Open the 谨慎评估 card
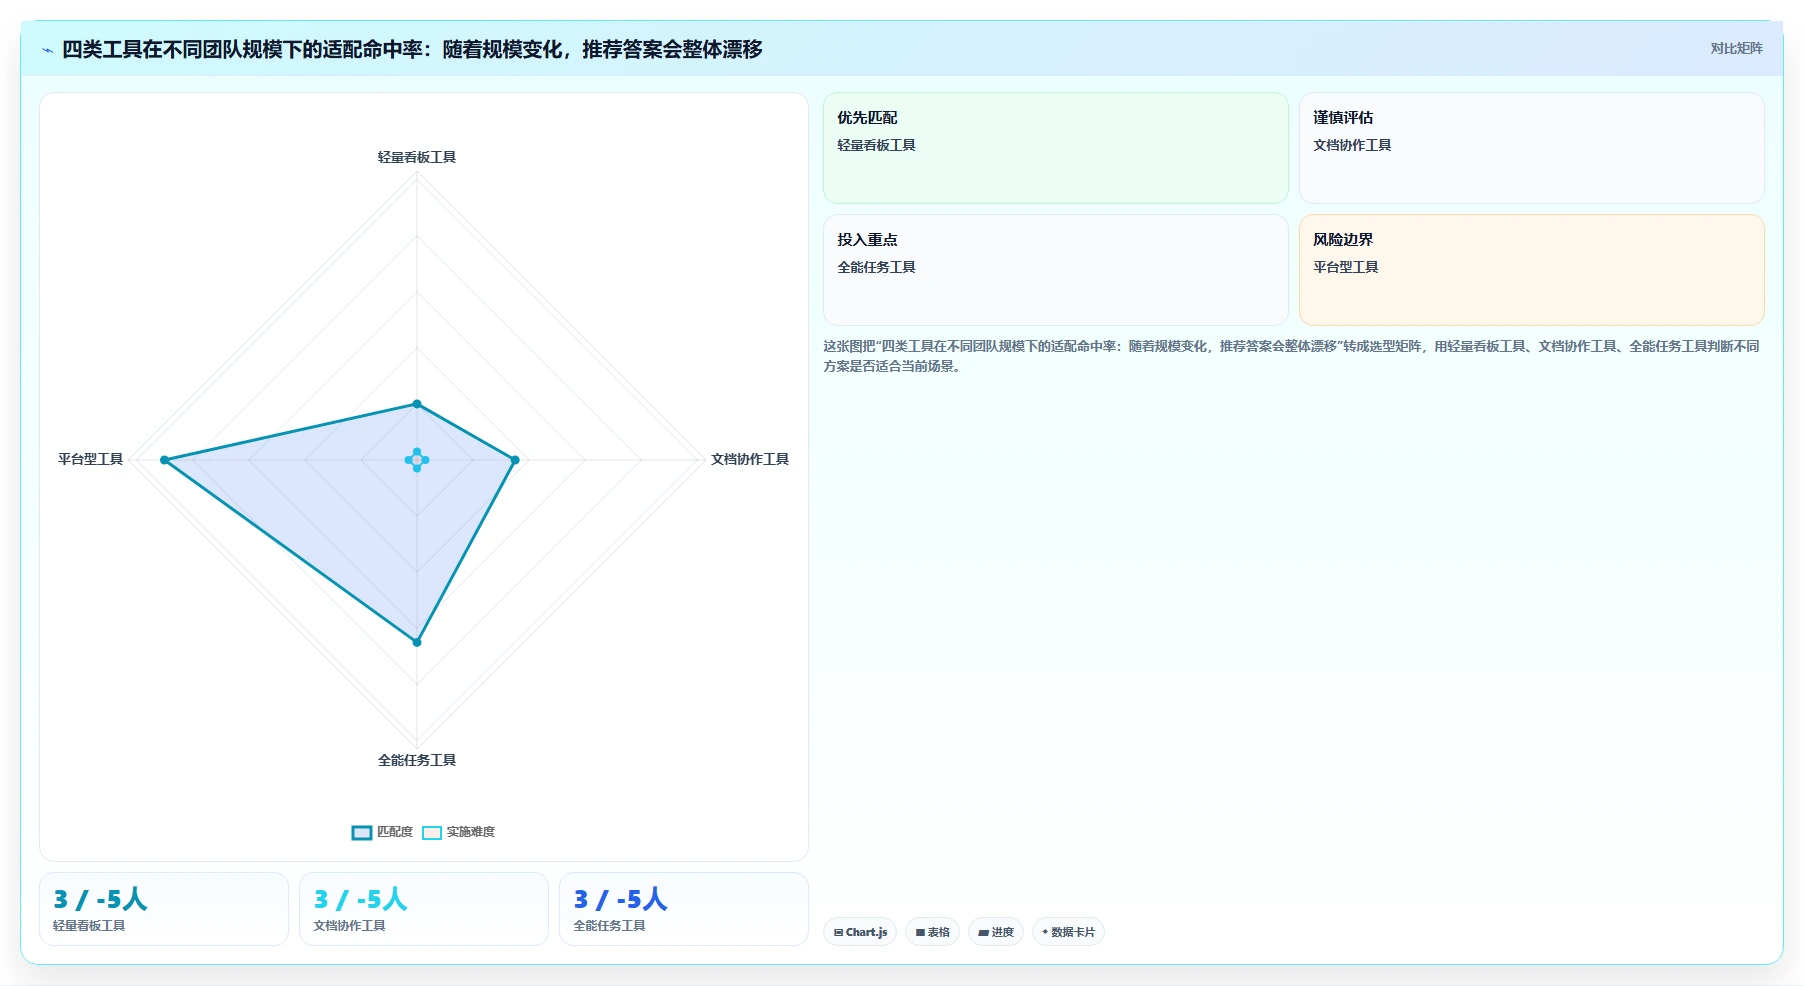 coord(1532,148)
